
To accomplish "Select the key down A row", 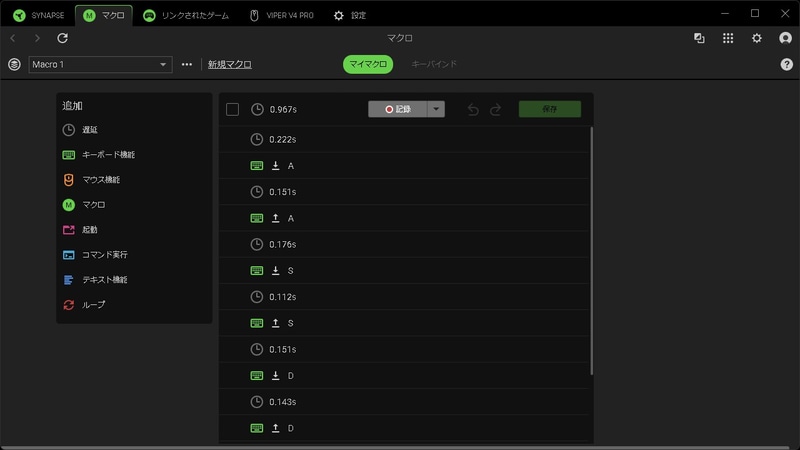I will click(x=404, y=166).
